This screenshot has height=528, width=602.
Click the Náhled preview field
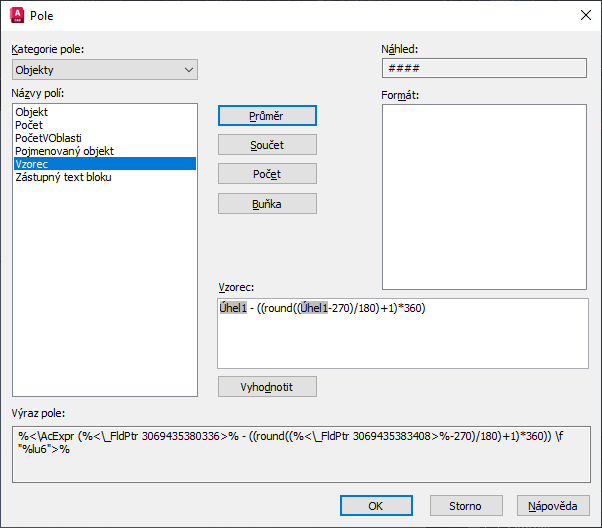(484, 68)
